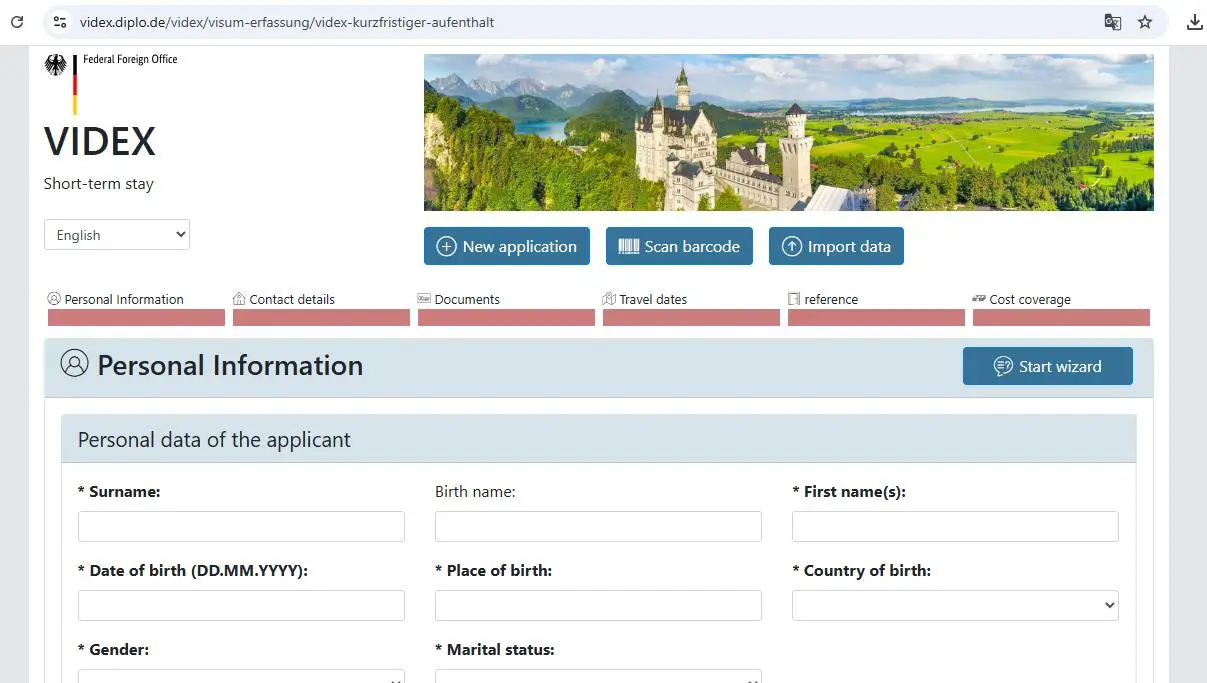The height and width of the screenshot is (683, 1207).
Task: Click the Personal Information person icon
Action: [52, 299]
